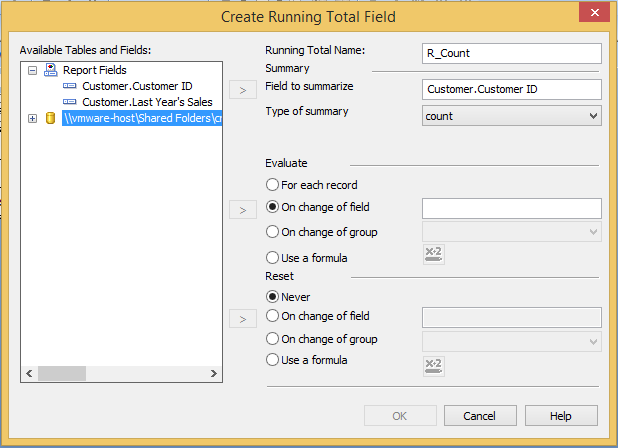Select Customer.Last Year's Sales in field list

pos(147,102)
